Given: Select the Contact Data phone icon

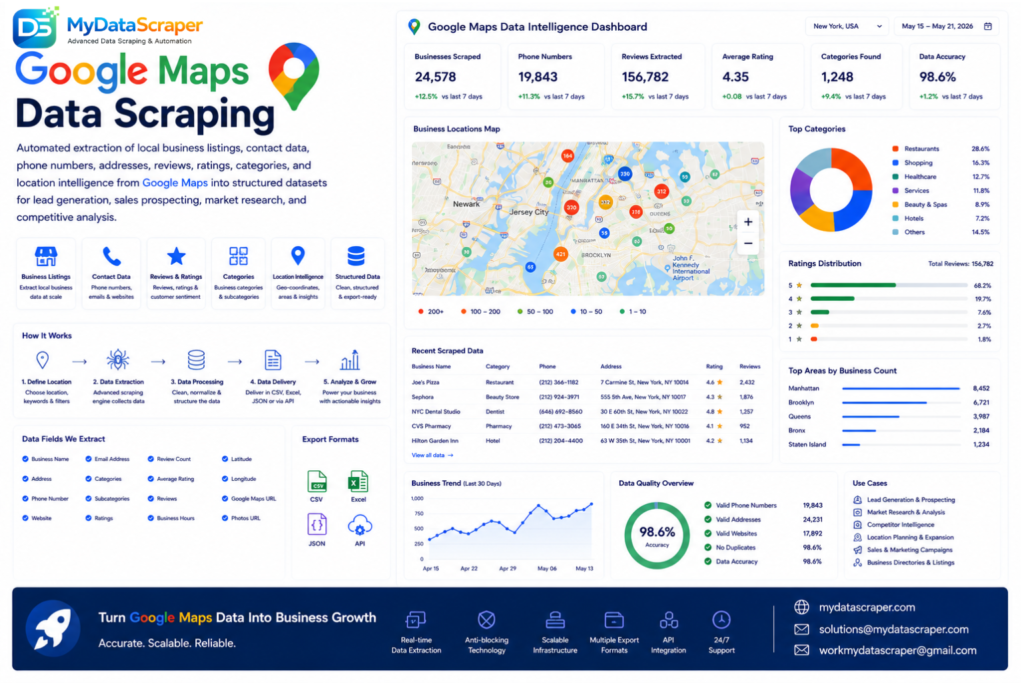Looking at the screenshot, I should tap(112, 257).
